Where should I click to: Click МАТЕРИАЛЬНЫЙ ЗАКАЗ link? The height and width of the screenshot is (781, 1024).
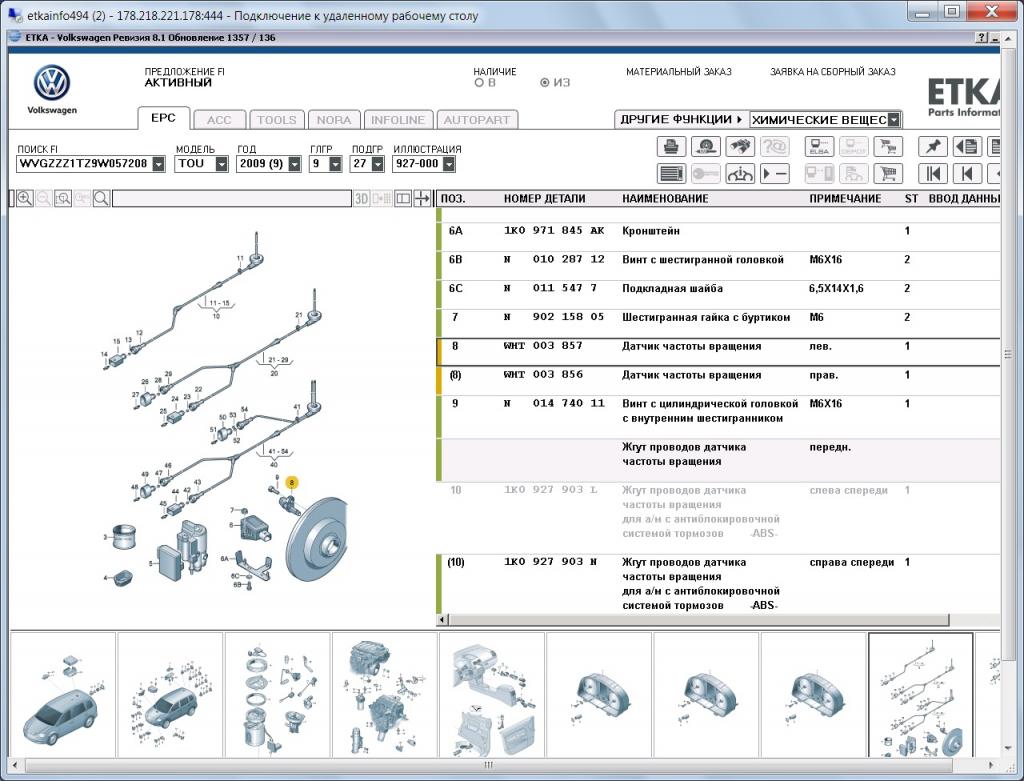(x=679, y=72)
